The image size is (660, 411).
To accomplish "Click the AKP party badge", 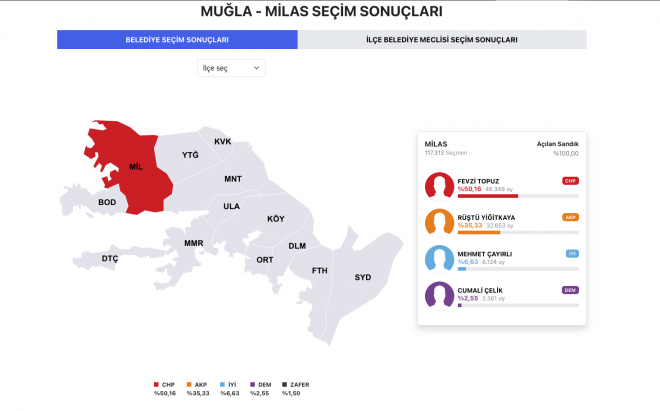I will (571, 217).
